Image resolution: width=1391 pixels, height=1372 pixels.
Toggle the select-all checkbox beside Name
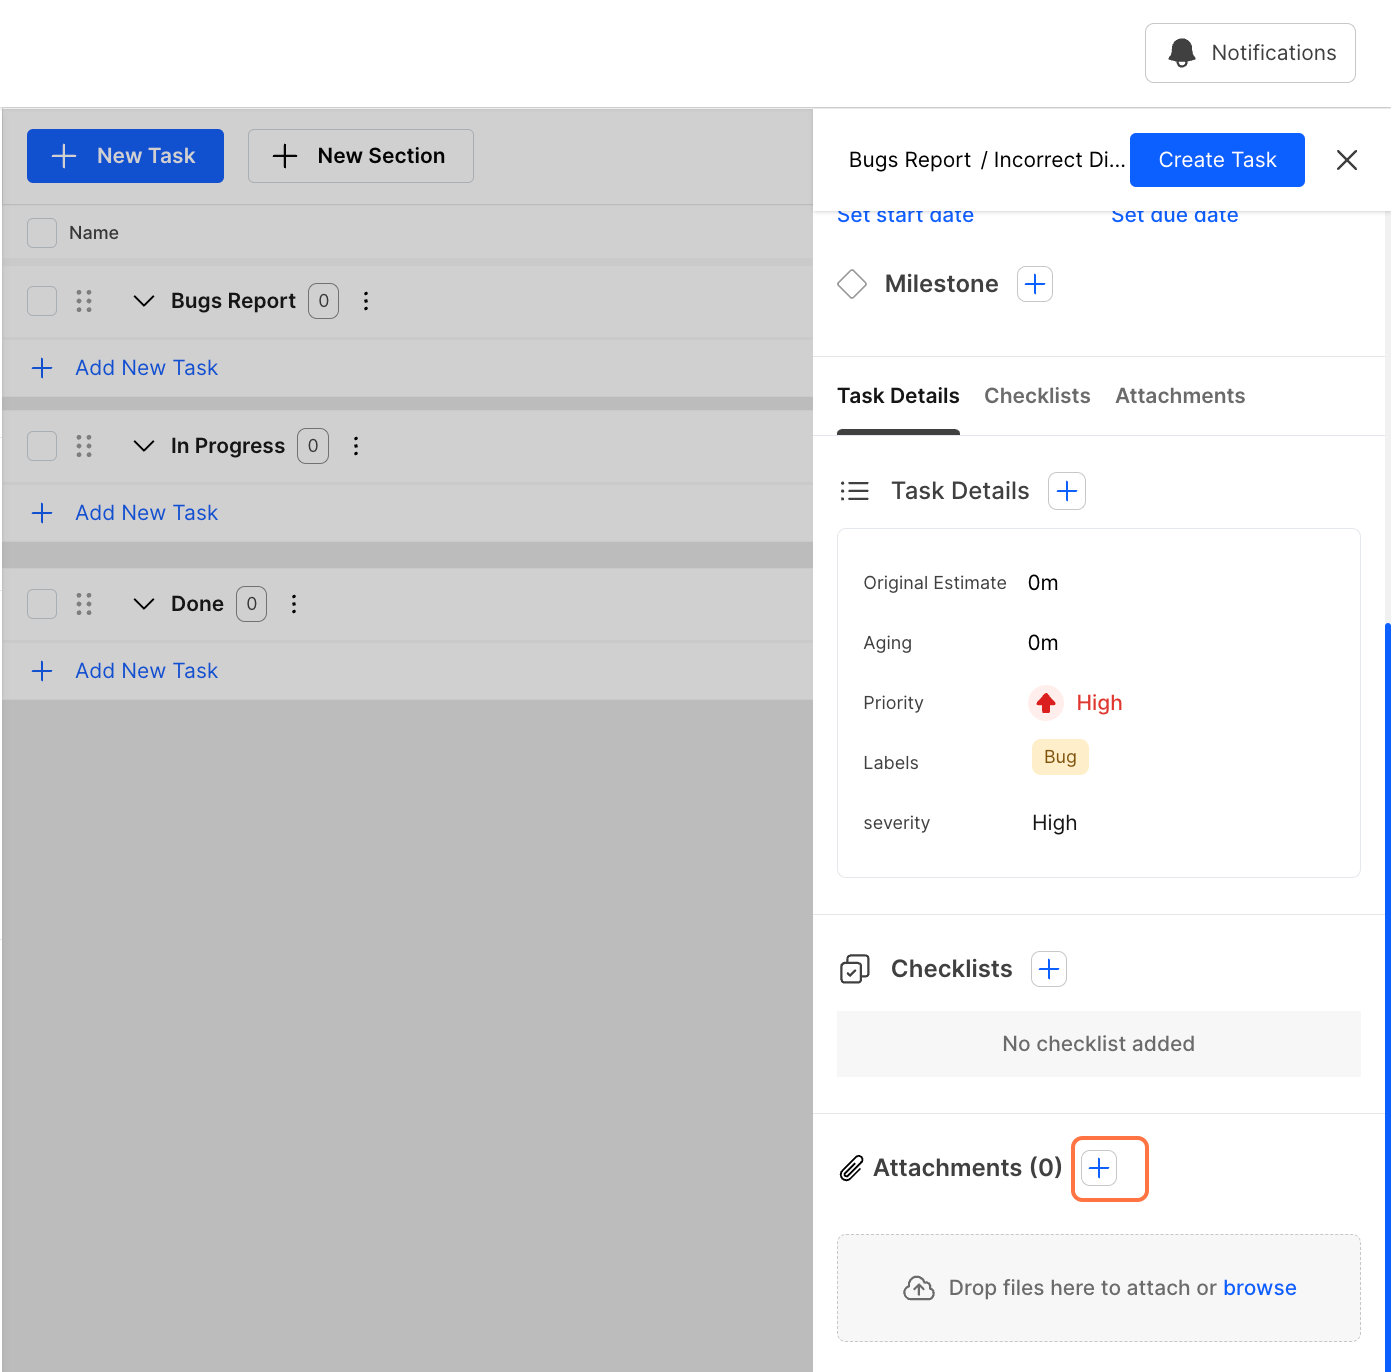pos(42,233)
